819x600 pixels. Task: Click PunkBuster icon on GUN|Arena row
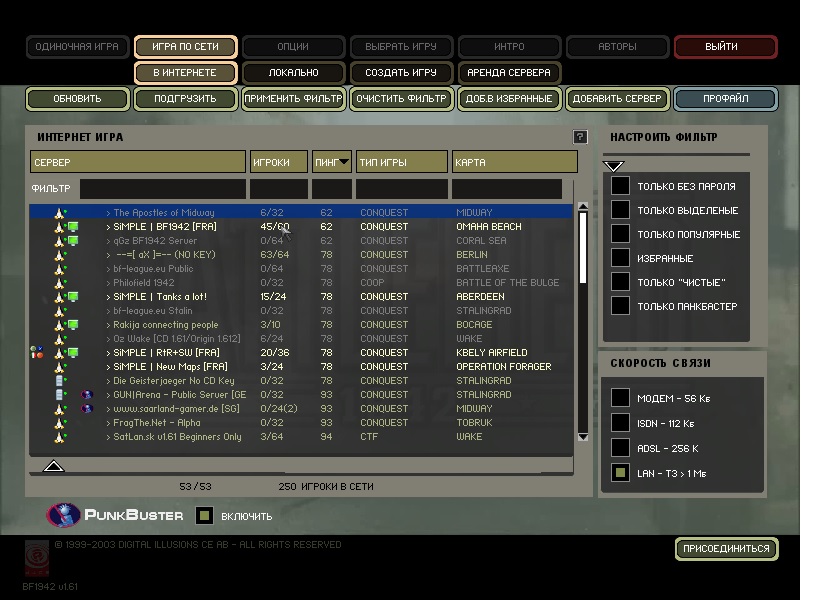tap(87, 394)
